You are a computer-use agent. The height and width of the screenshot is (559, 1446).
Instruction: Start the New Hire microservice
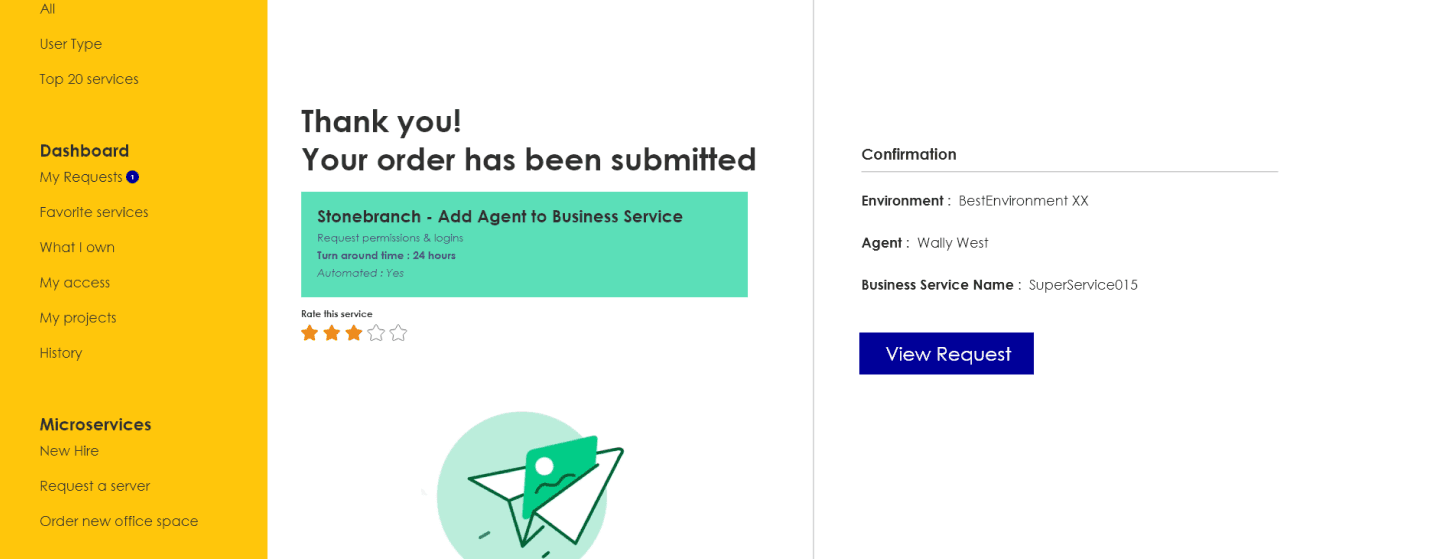[69, 450]
